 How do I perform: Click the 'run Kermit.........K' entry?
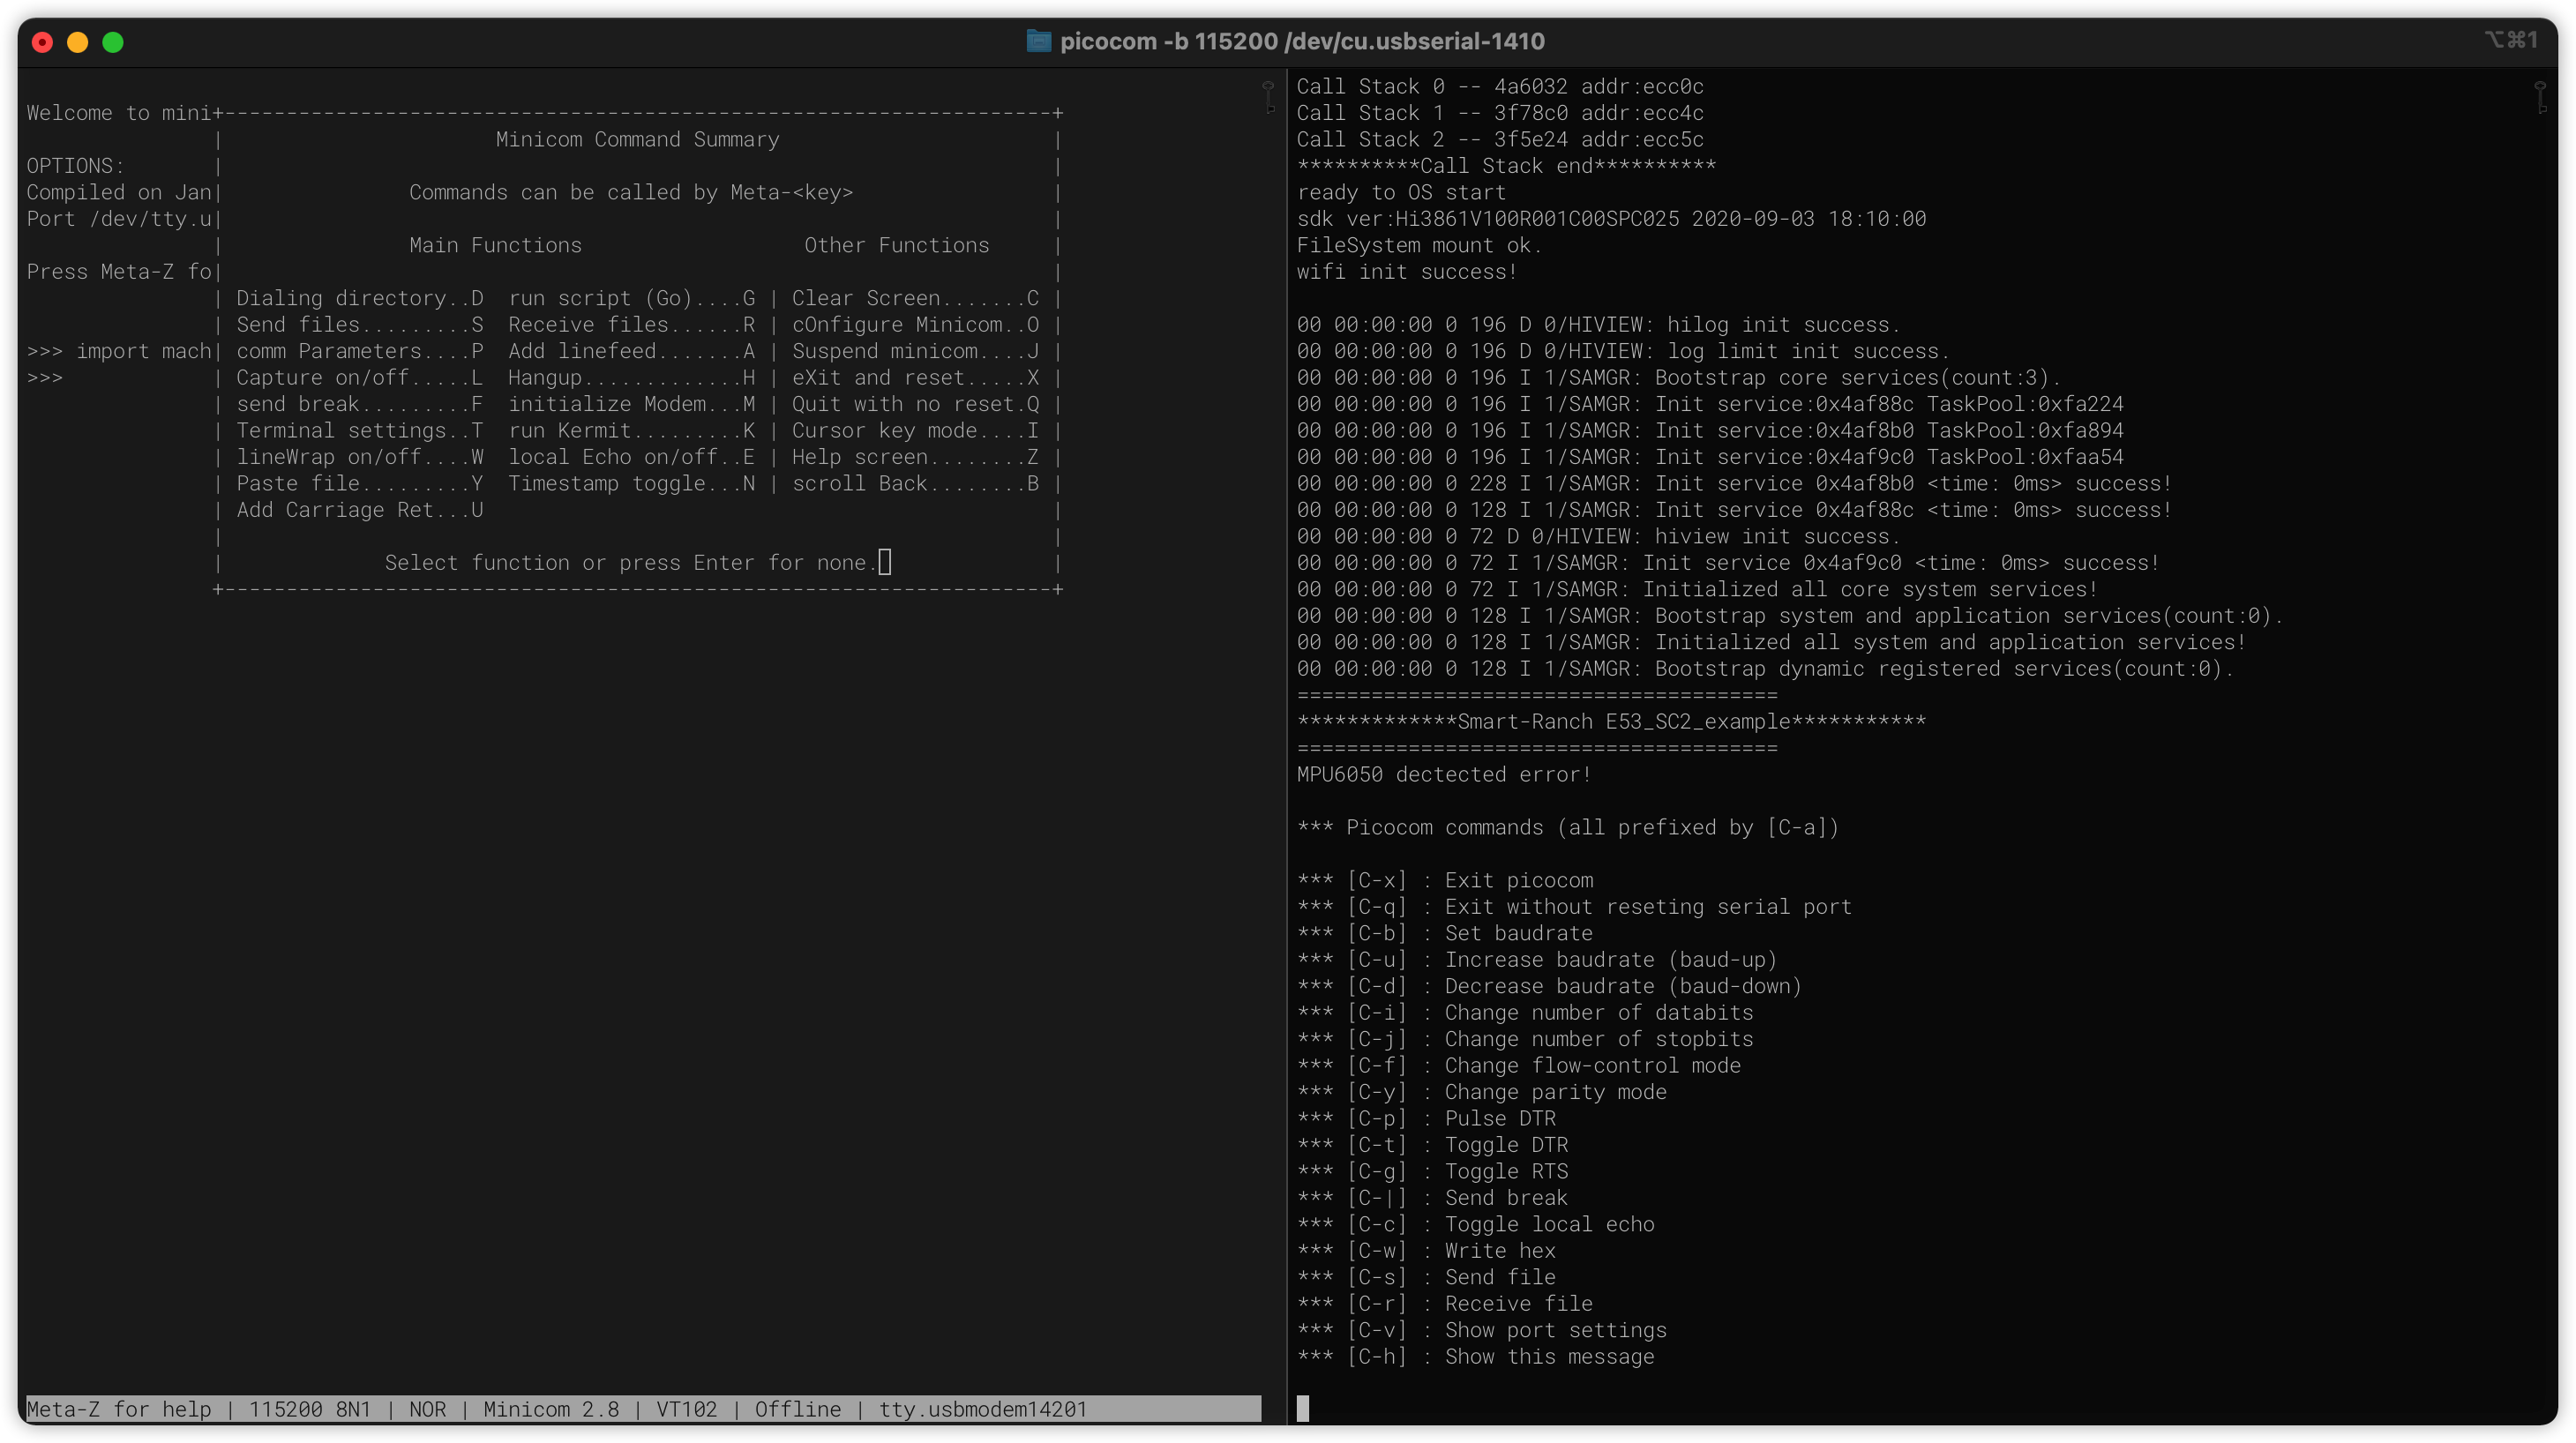(x=632, y=430)
